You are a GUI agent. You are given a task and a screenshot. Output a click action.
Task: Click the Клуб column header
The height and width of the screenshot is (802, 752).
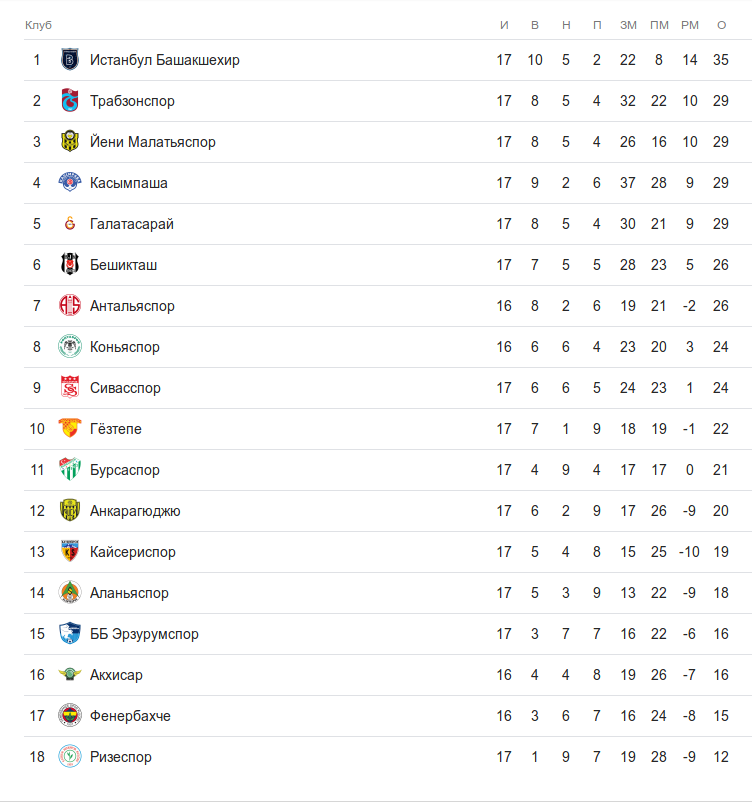point(38,24)
